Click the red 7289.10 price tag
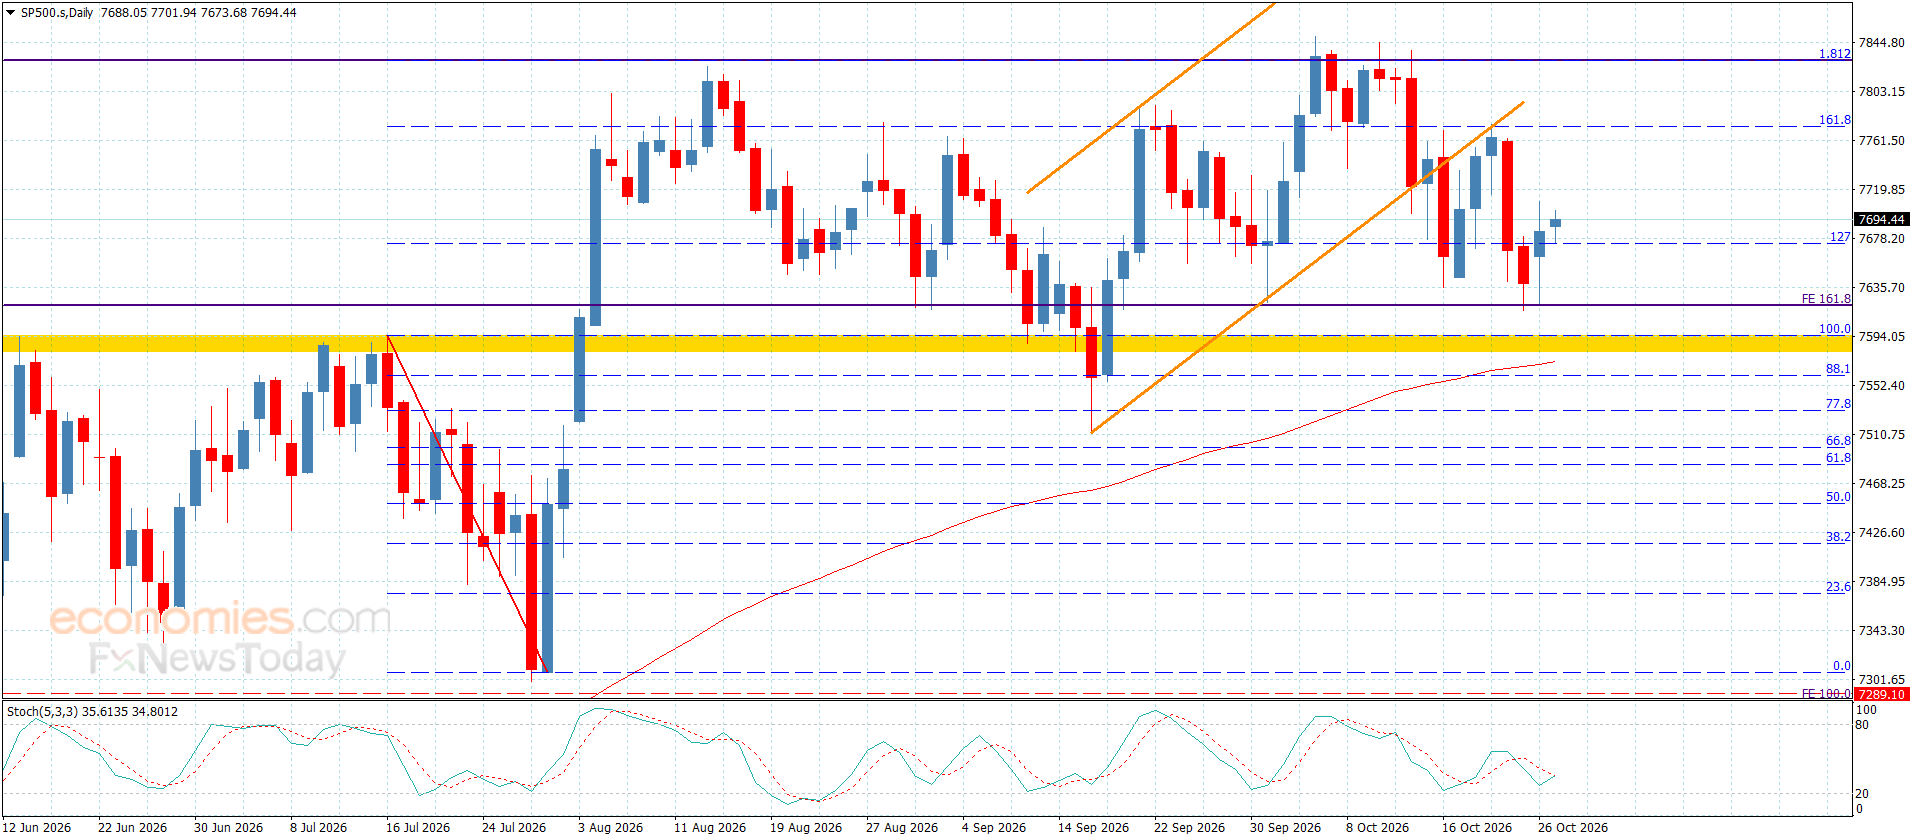 tap(1881, 694)
